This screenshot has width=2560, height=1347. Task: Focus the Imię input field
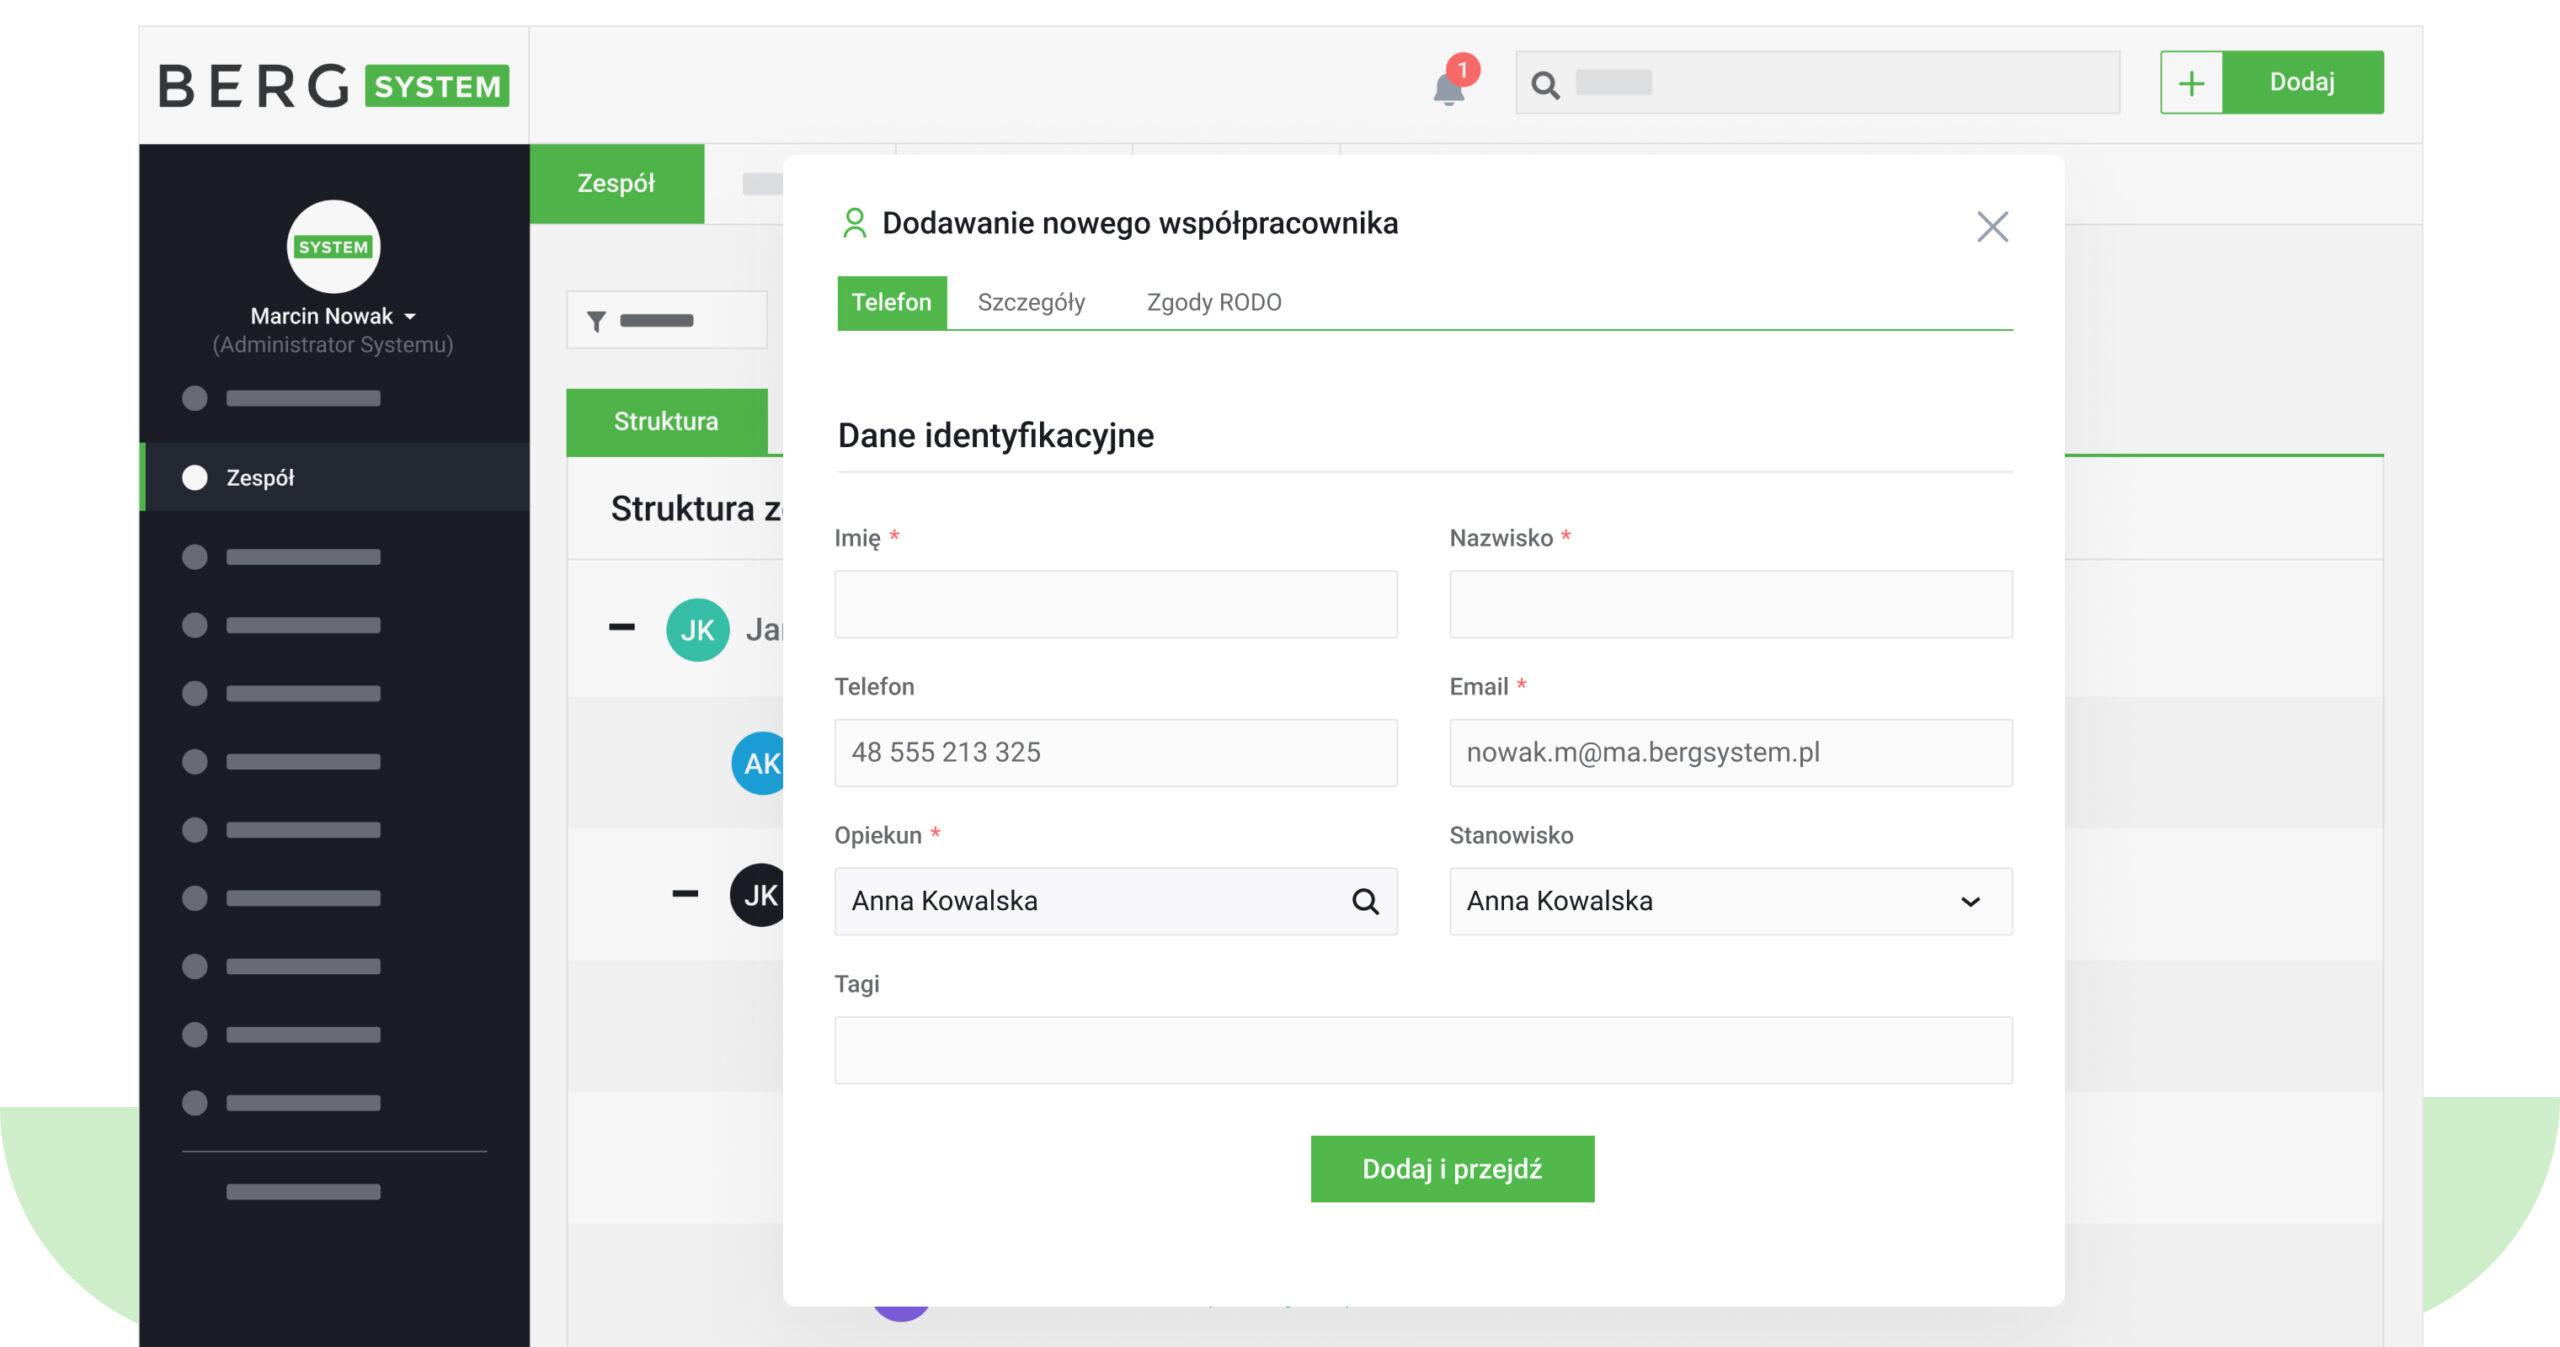tap(1116, 604)
